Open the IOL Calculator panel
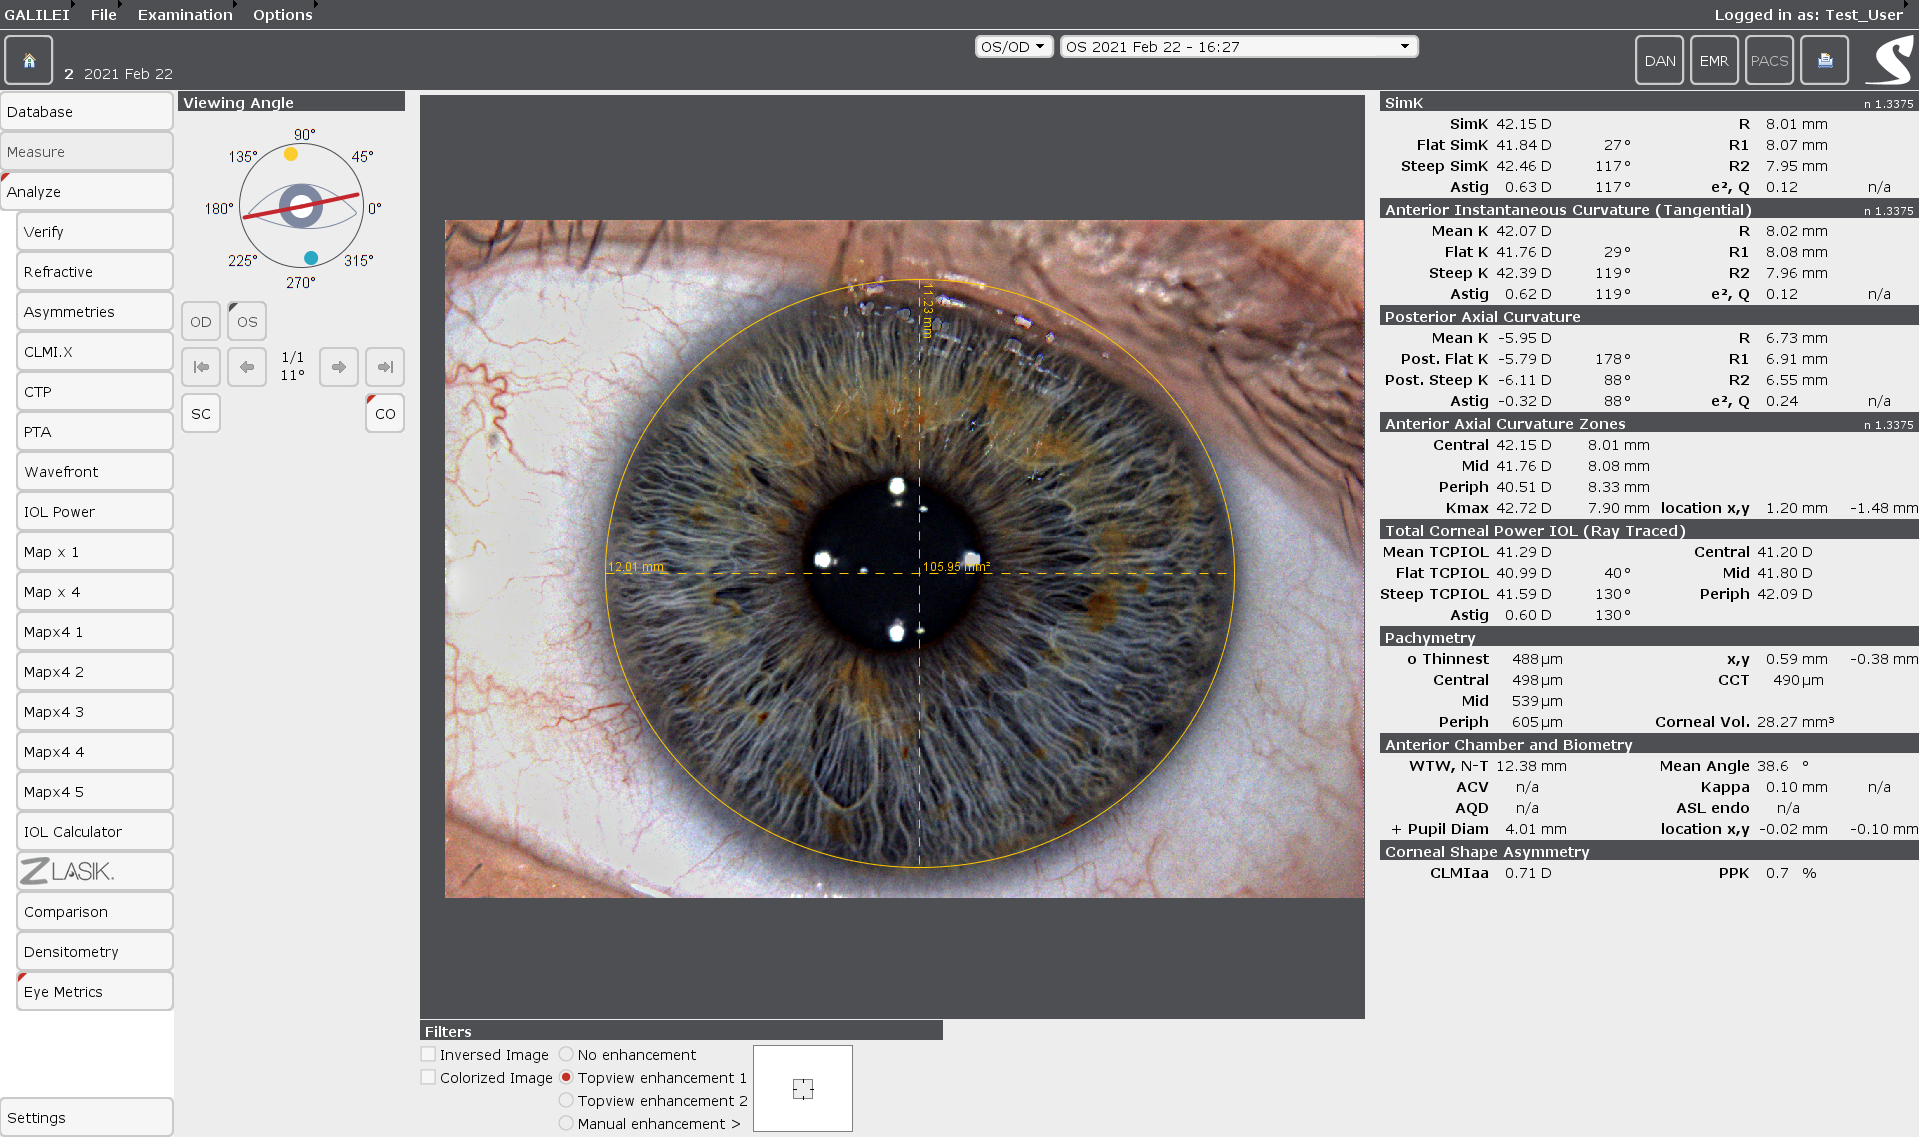The height and width of the screenshot is (1137, 1919). pos(94,831)
